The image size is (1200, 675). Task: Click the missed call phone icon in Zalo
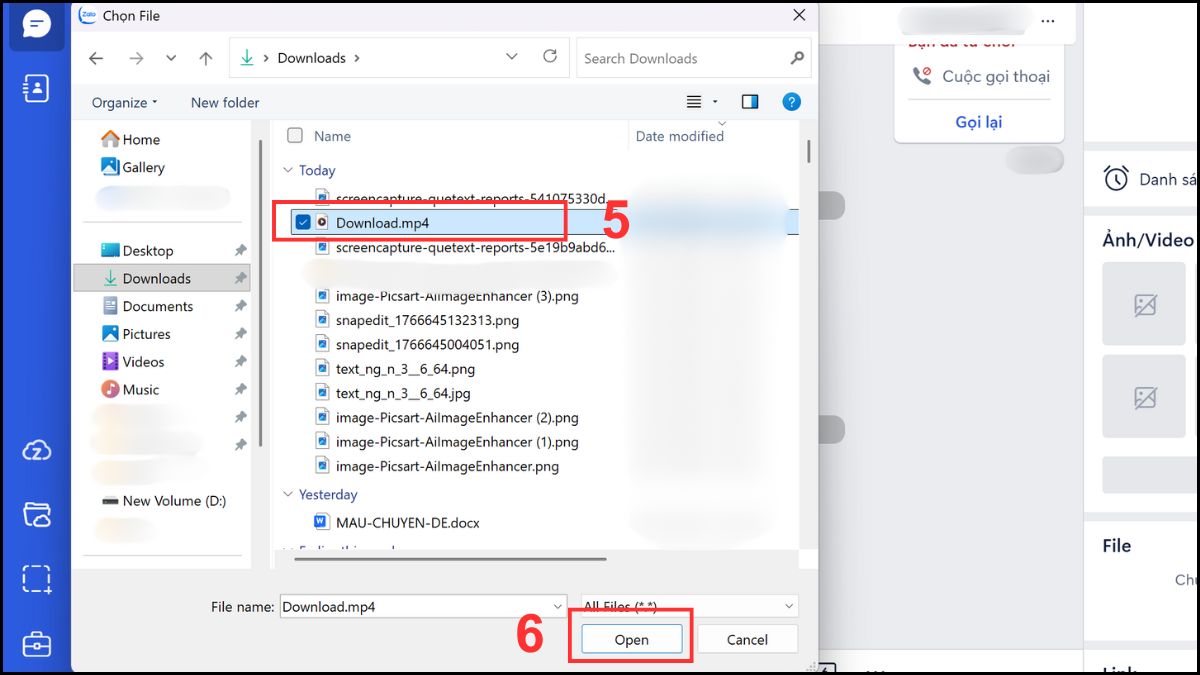(x=922, y=76)
